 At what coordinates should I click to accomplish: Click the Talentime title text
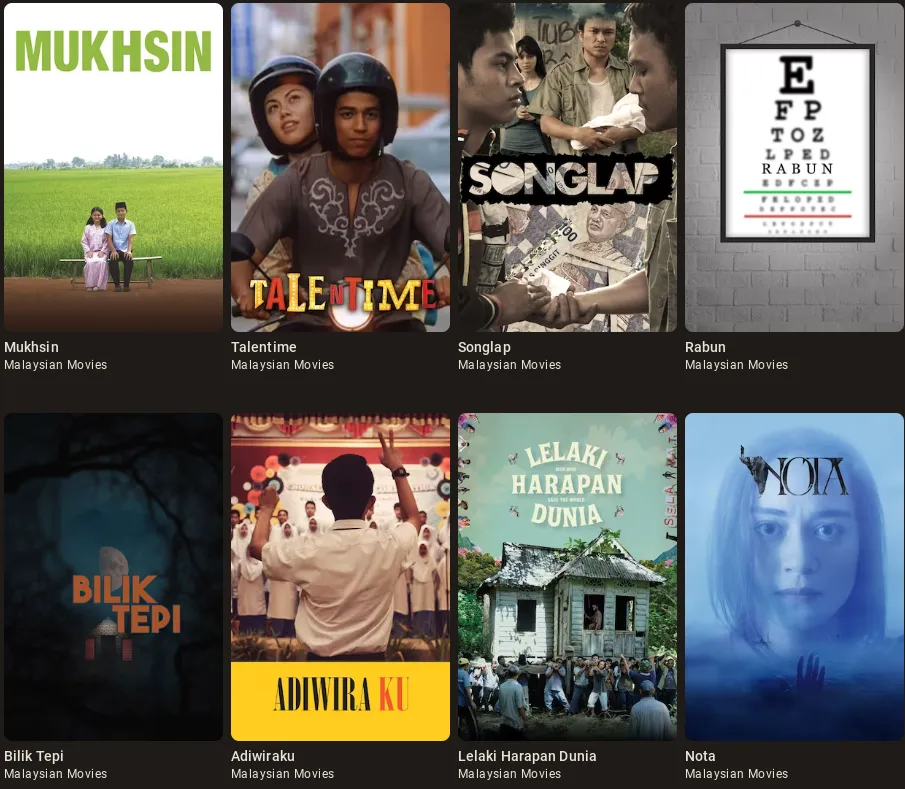[x=264, y=347]
